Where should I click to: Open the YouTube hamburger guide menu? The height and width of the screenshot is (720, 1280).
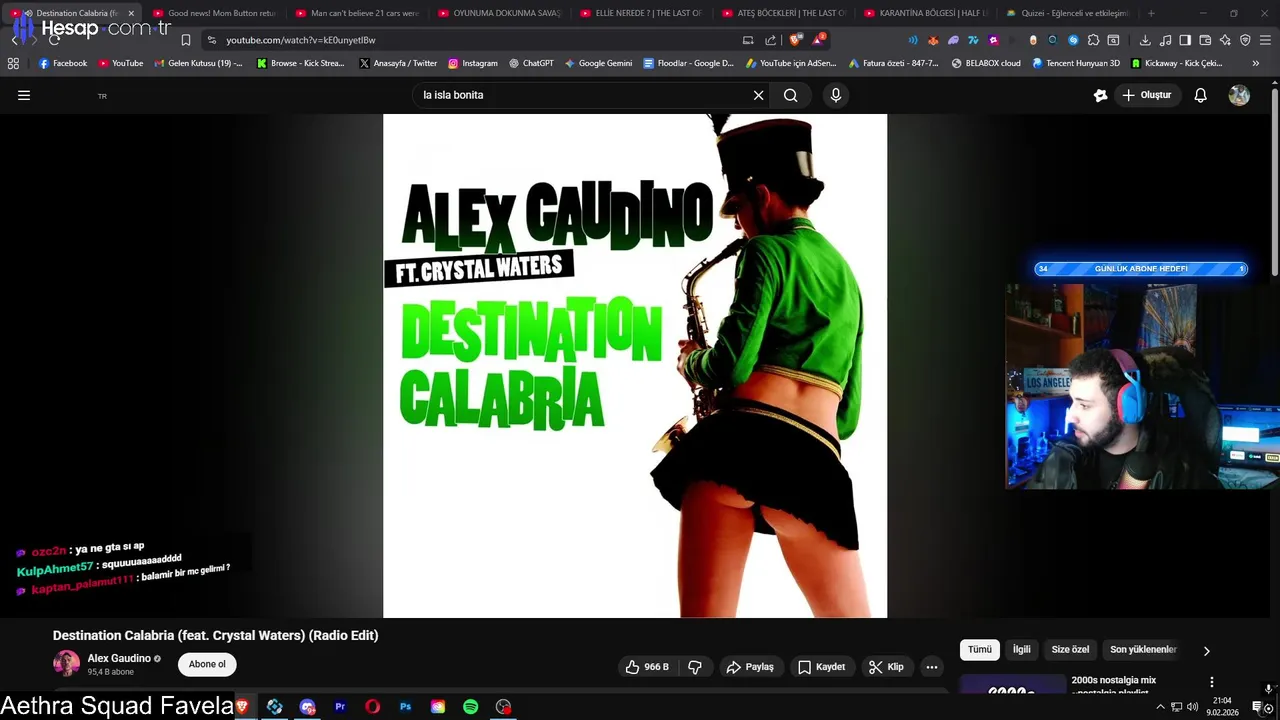(x=24, y=95)
